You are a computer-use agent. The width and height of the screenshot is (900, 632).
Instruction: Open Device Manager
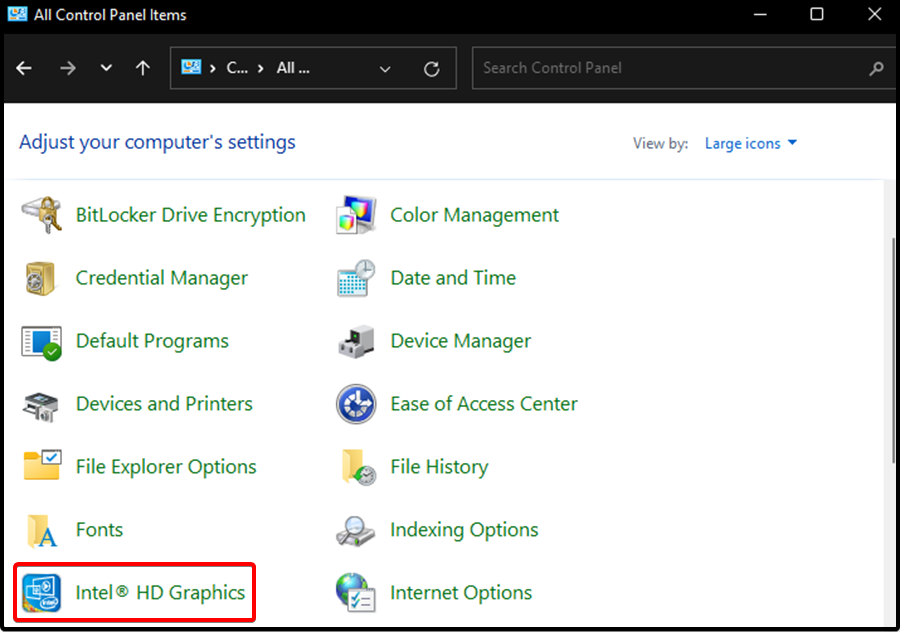point(460,341)
